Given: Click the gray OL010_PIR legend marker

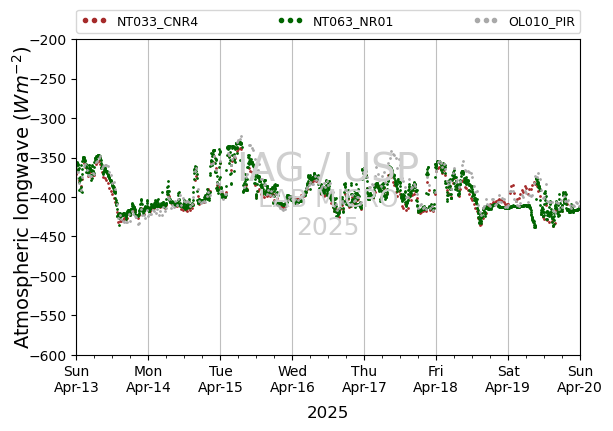Looking at the screenshot, I should [x=486, y=21].
